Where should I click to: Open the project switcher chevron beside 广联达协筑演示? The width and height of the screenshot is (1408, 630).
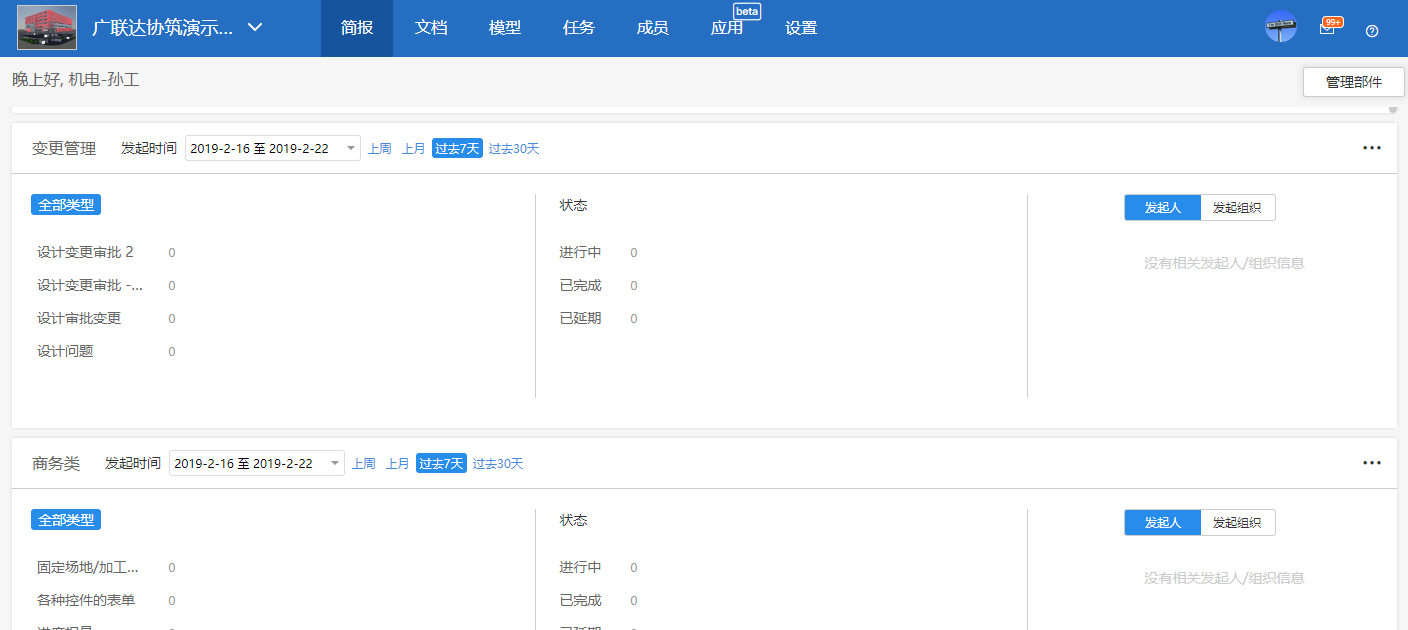click(x=254, y=28)
